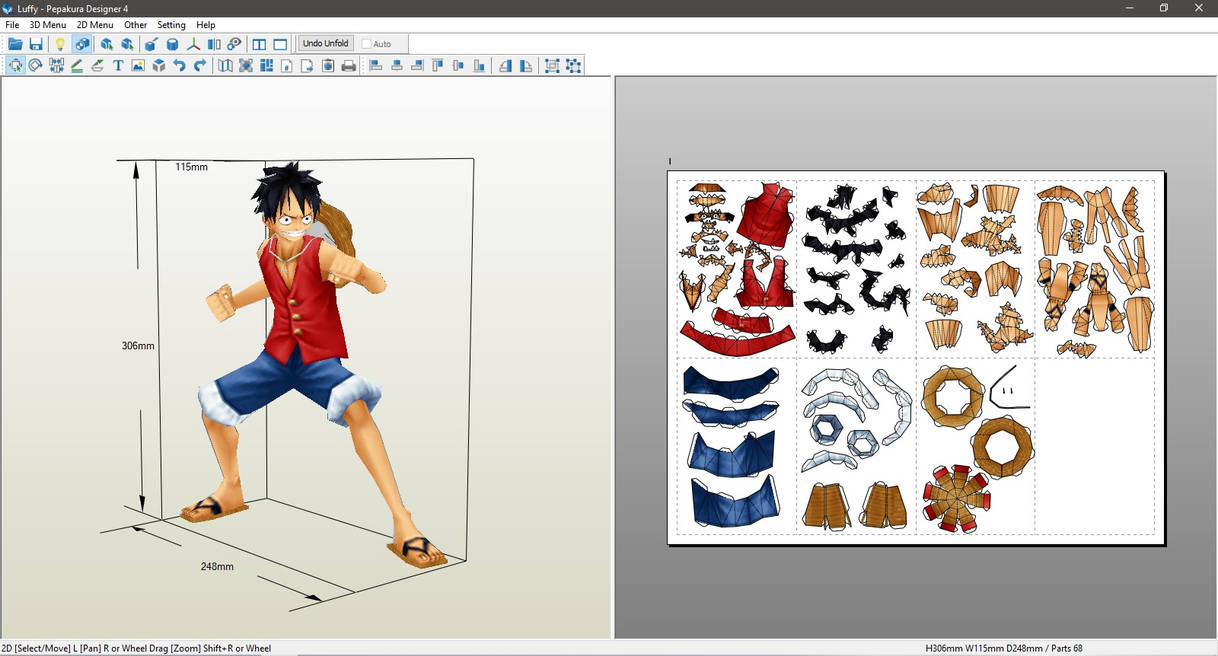Click the 115mm width dimension label
The width and height of the screenshot is (1218, 656).
[x=191, y=167]
